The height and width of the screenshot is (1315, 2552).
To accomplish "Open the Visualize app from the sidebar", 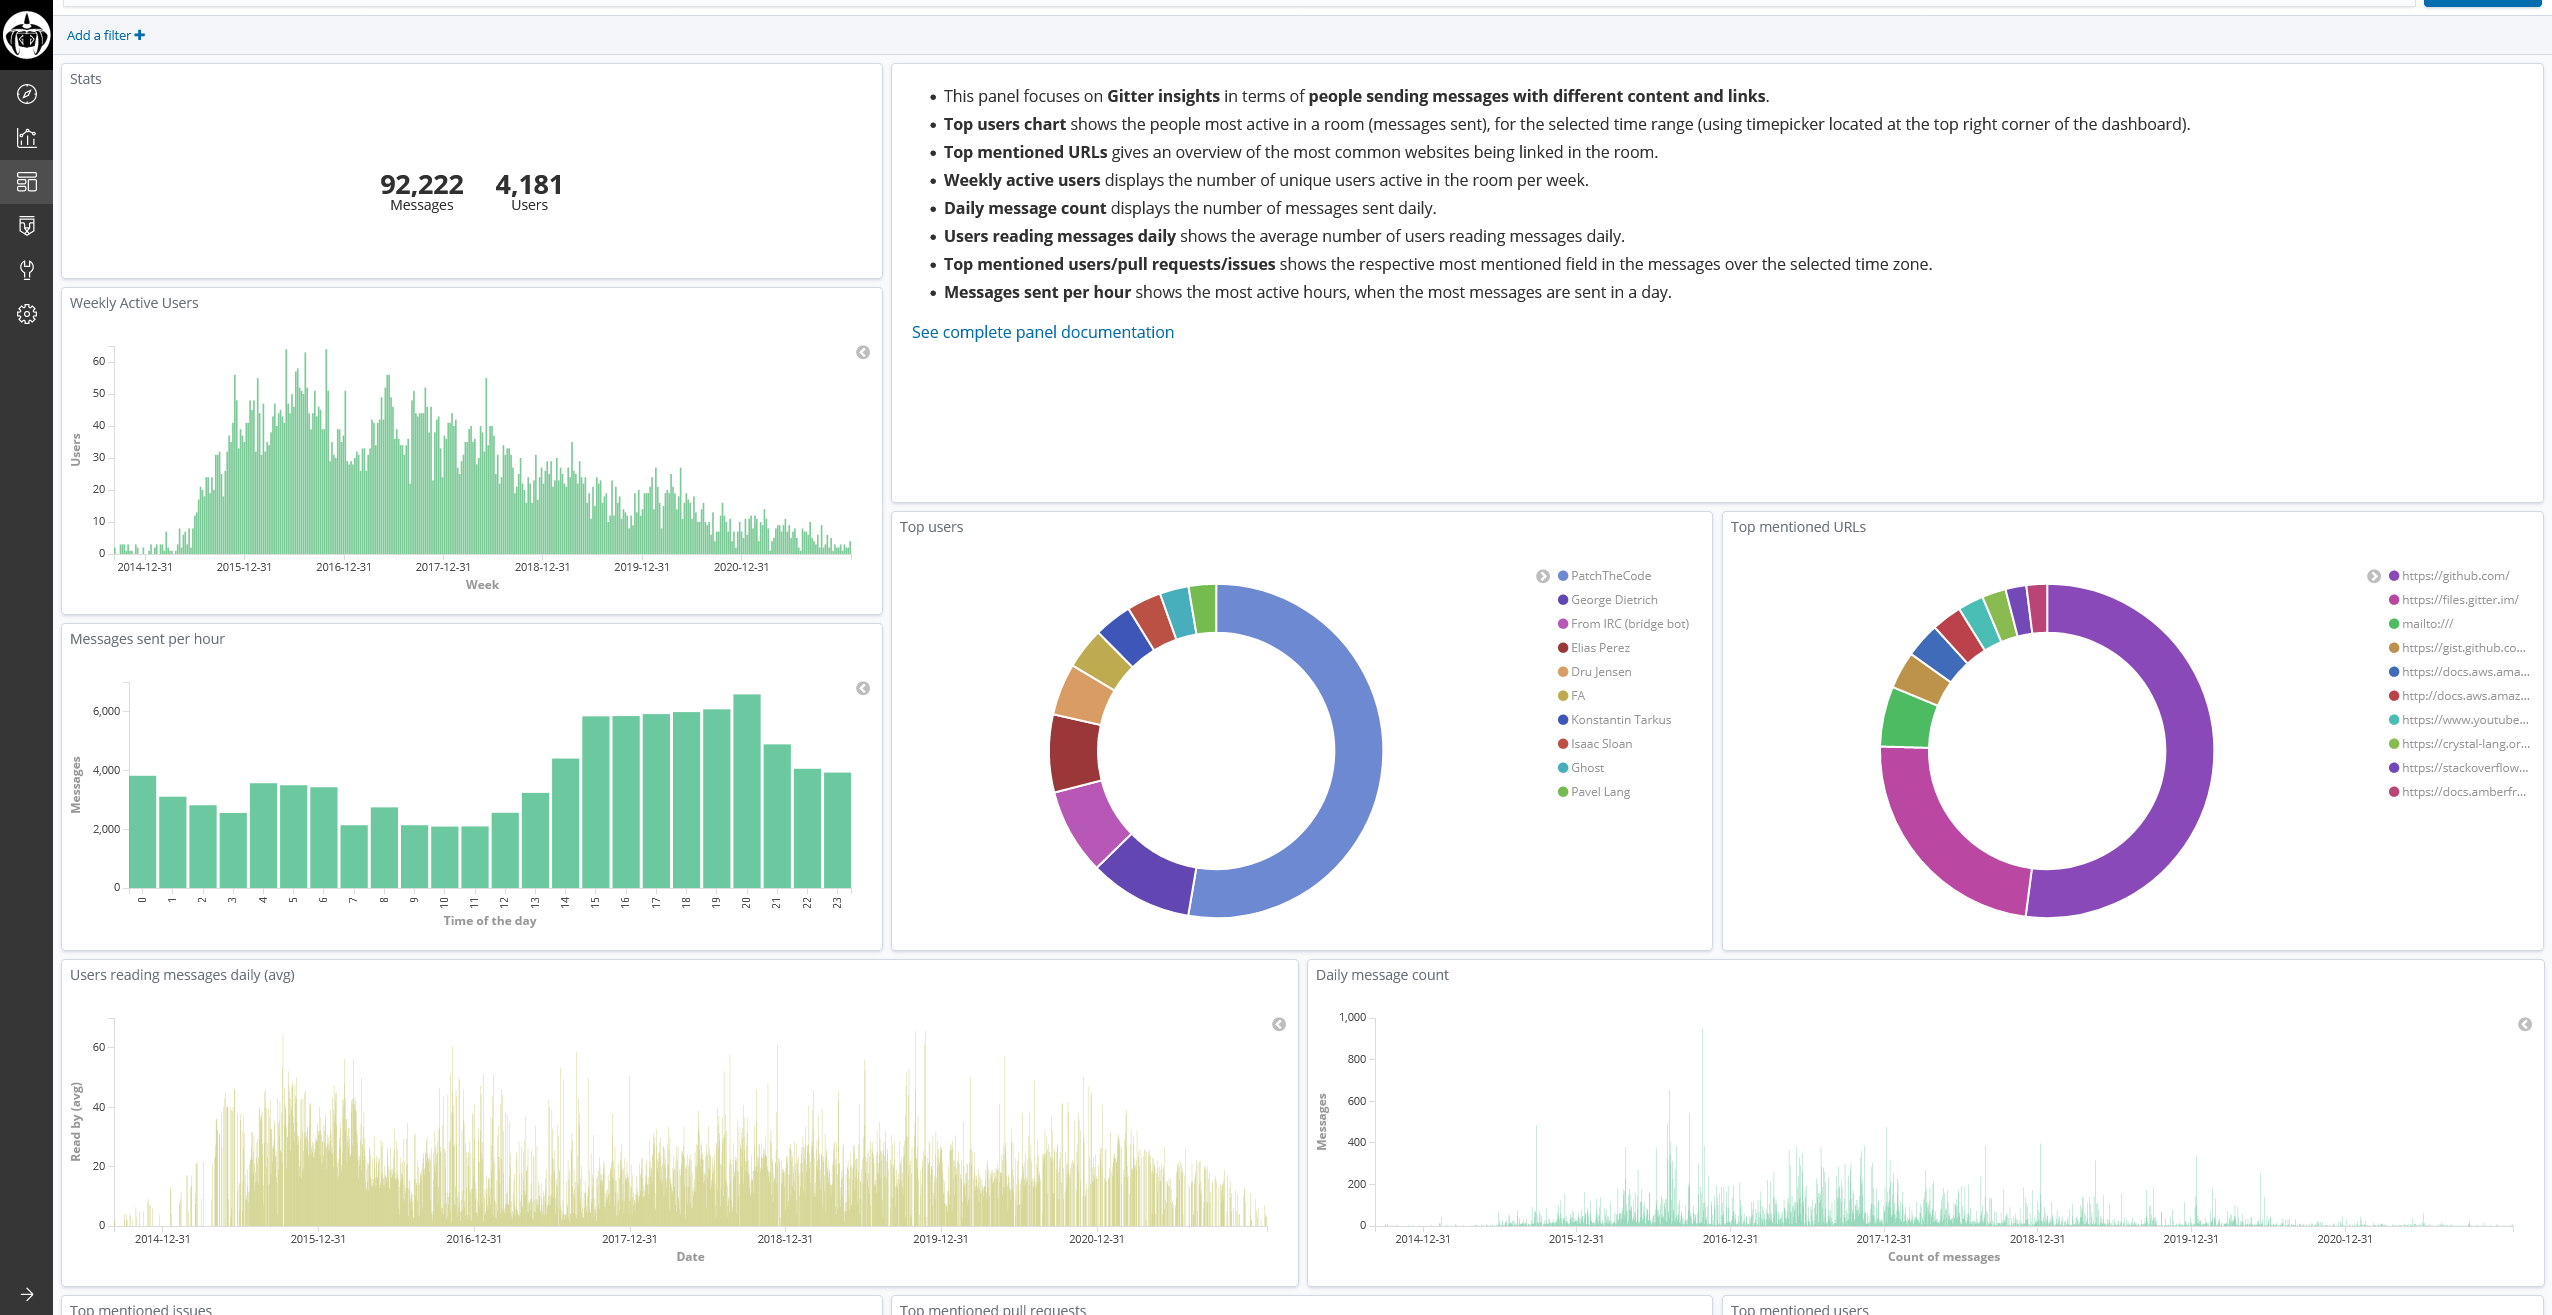I will (26, 138).
